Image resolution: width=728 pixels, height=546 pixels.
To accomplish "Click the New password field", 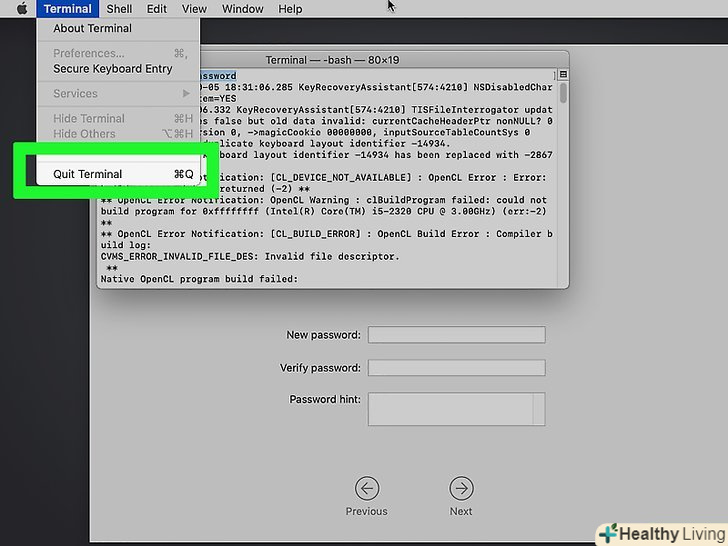I will coord(456,335).
